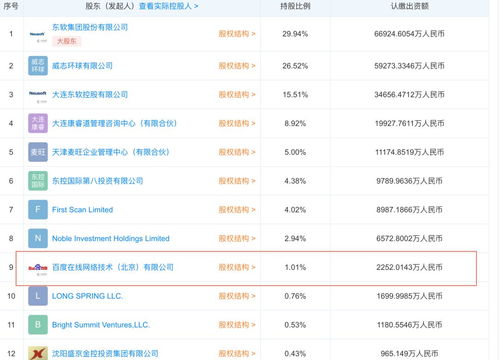Open 大连东软控股有限公司 company page

90,95
